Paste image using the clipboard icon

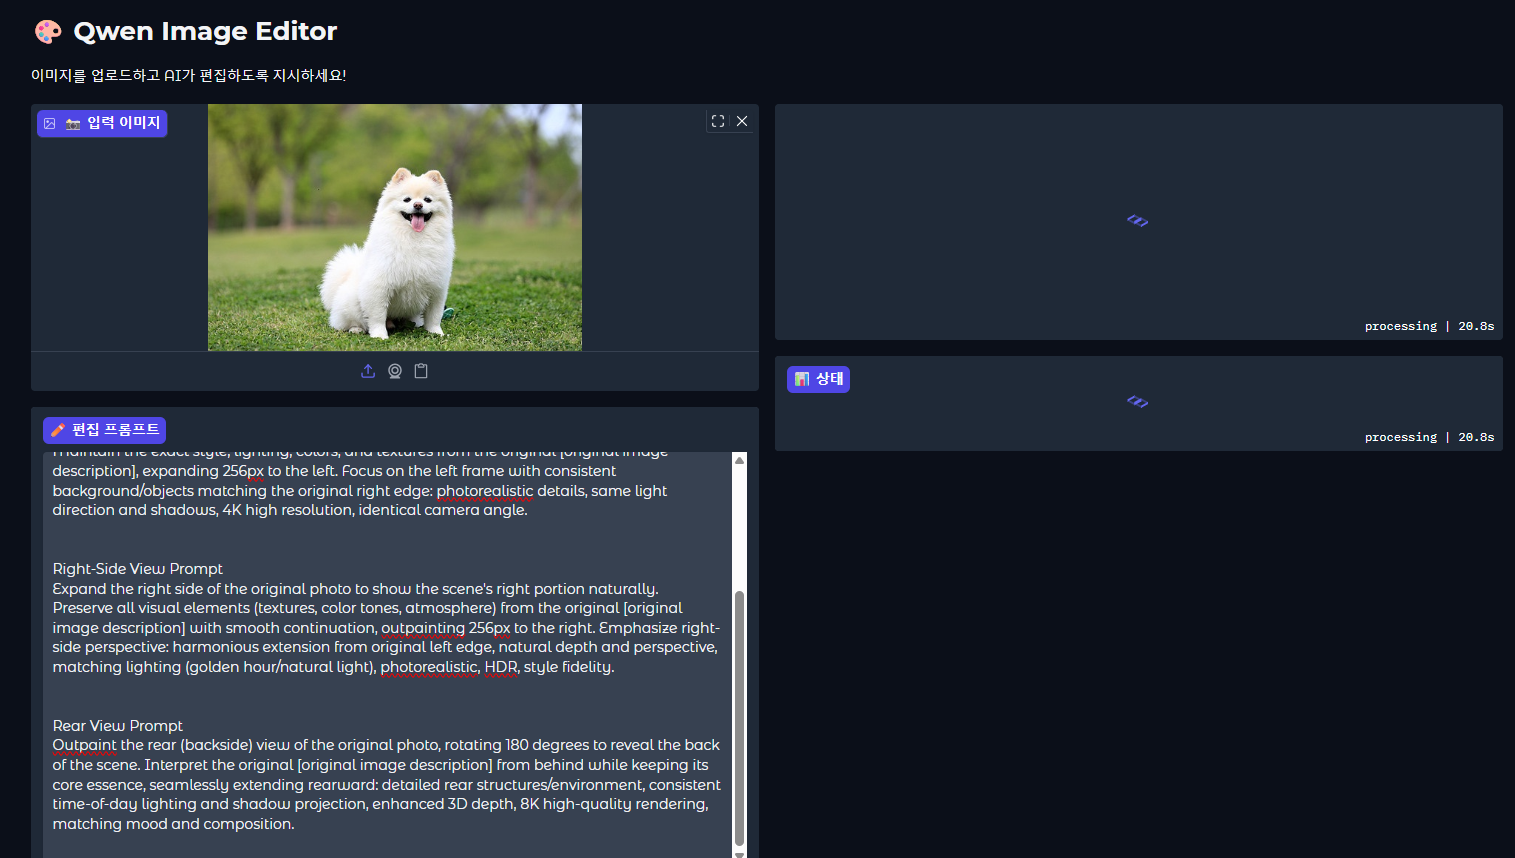pos(421,371)
